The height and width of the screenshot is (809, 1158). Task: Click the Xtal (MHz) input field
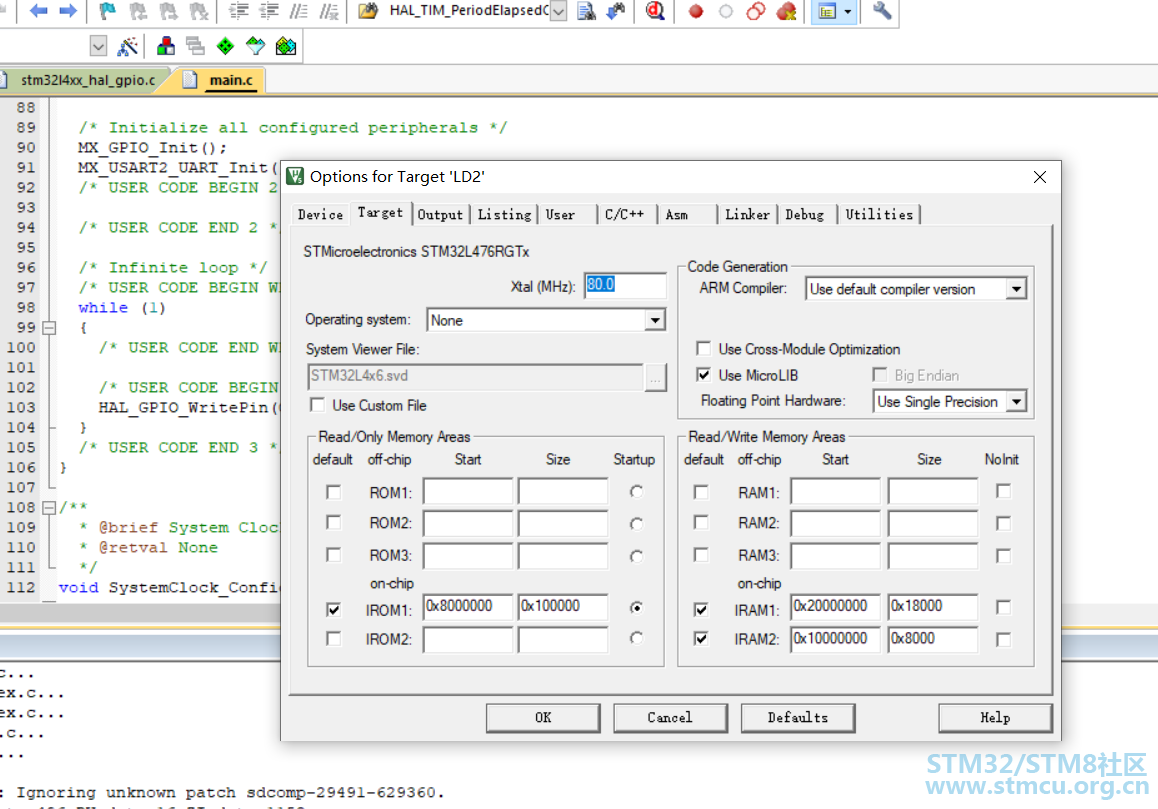coord(625,285)
